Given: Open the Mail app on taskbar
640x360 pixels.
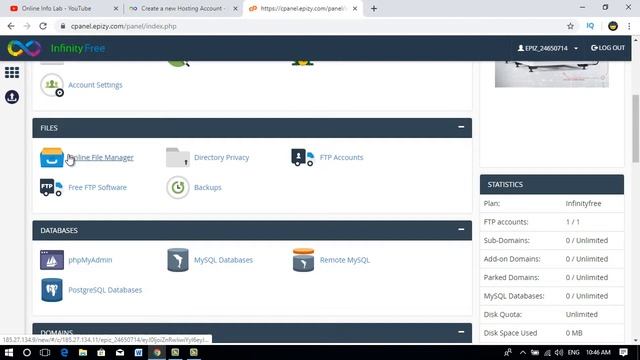Looking at the screenshot, I should click(x=120, y=352).
